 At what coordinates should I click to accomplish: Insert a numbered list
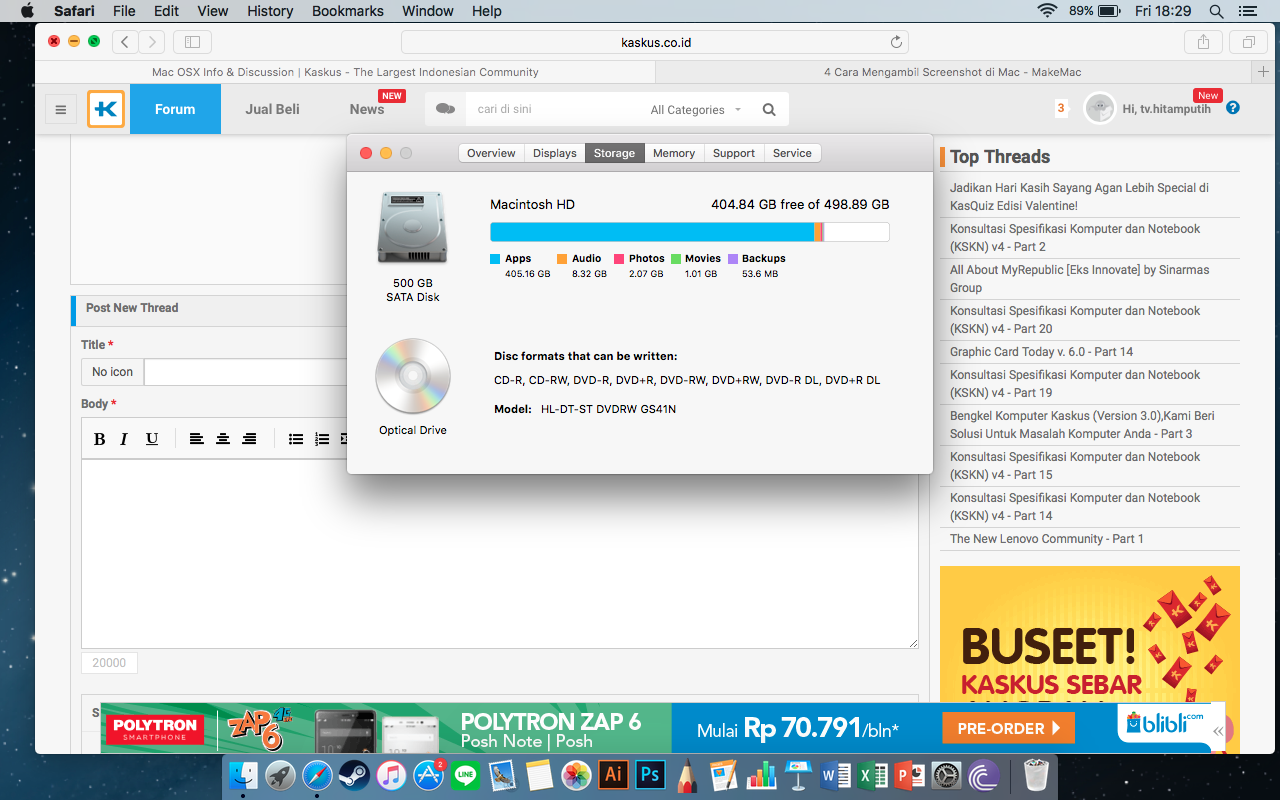(x=322, y=439)
